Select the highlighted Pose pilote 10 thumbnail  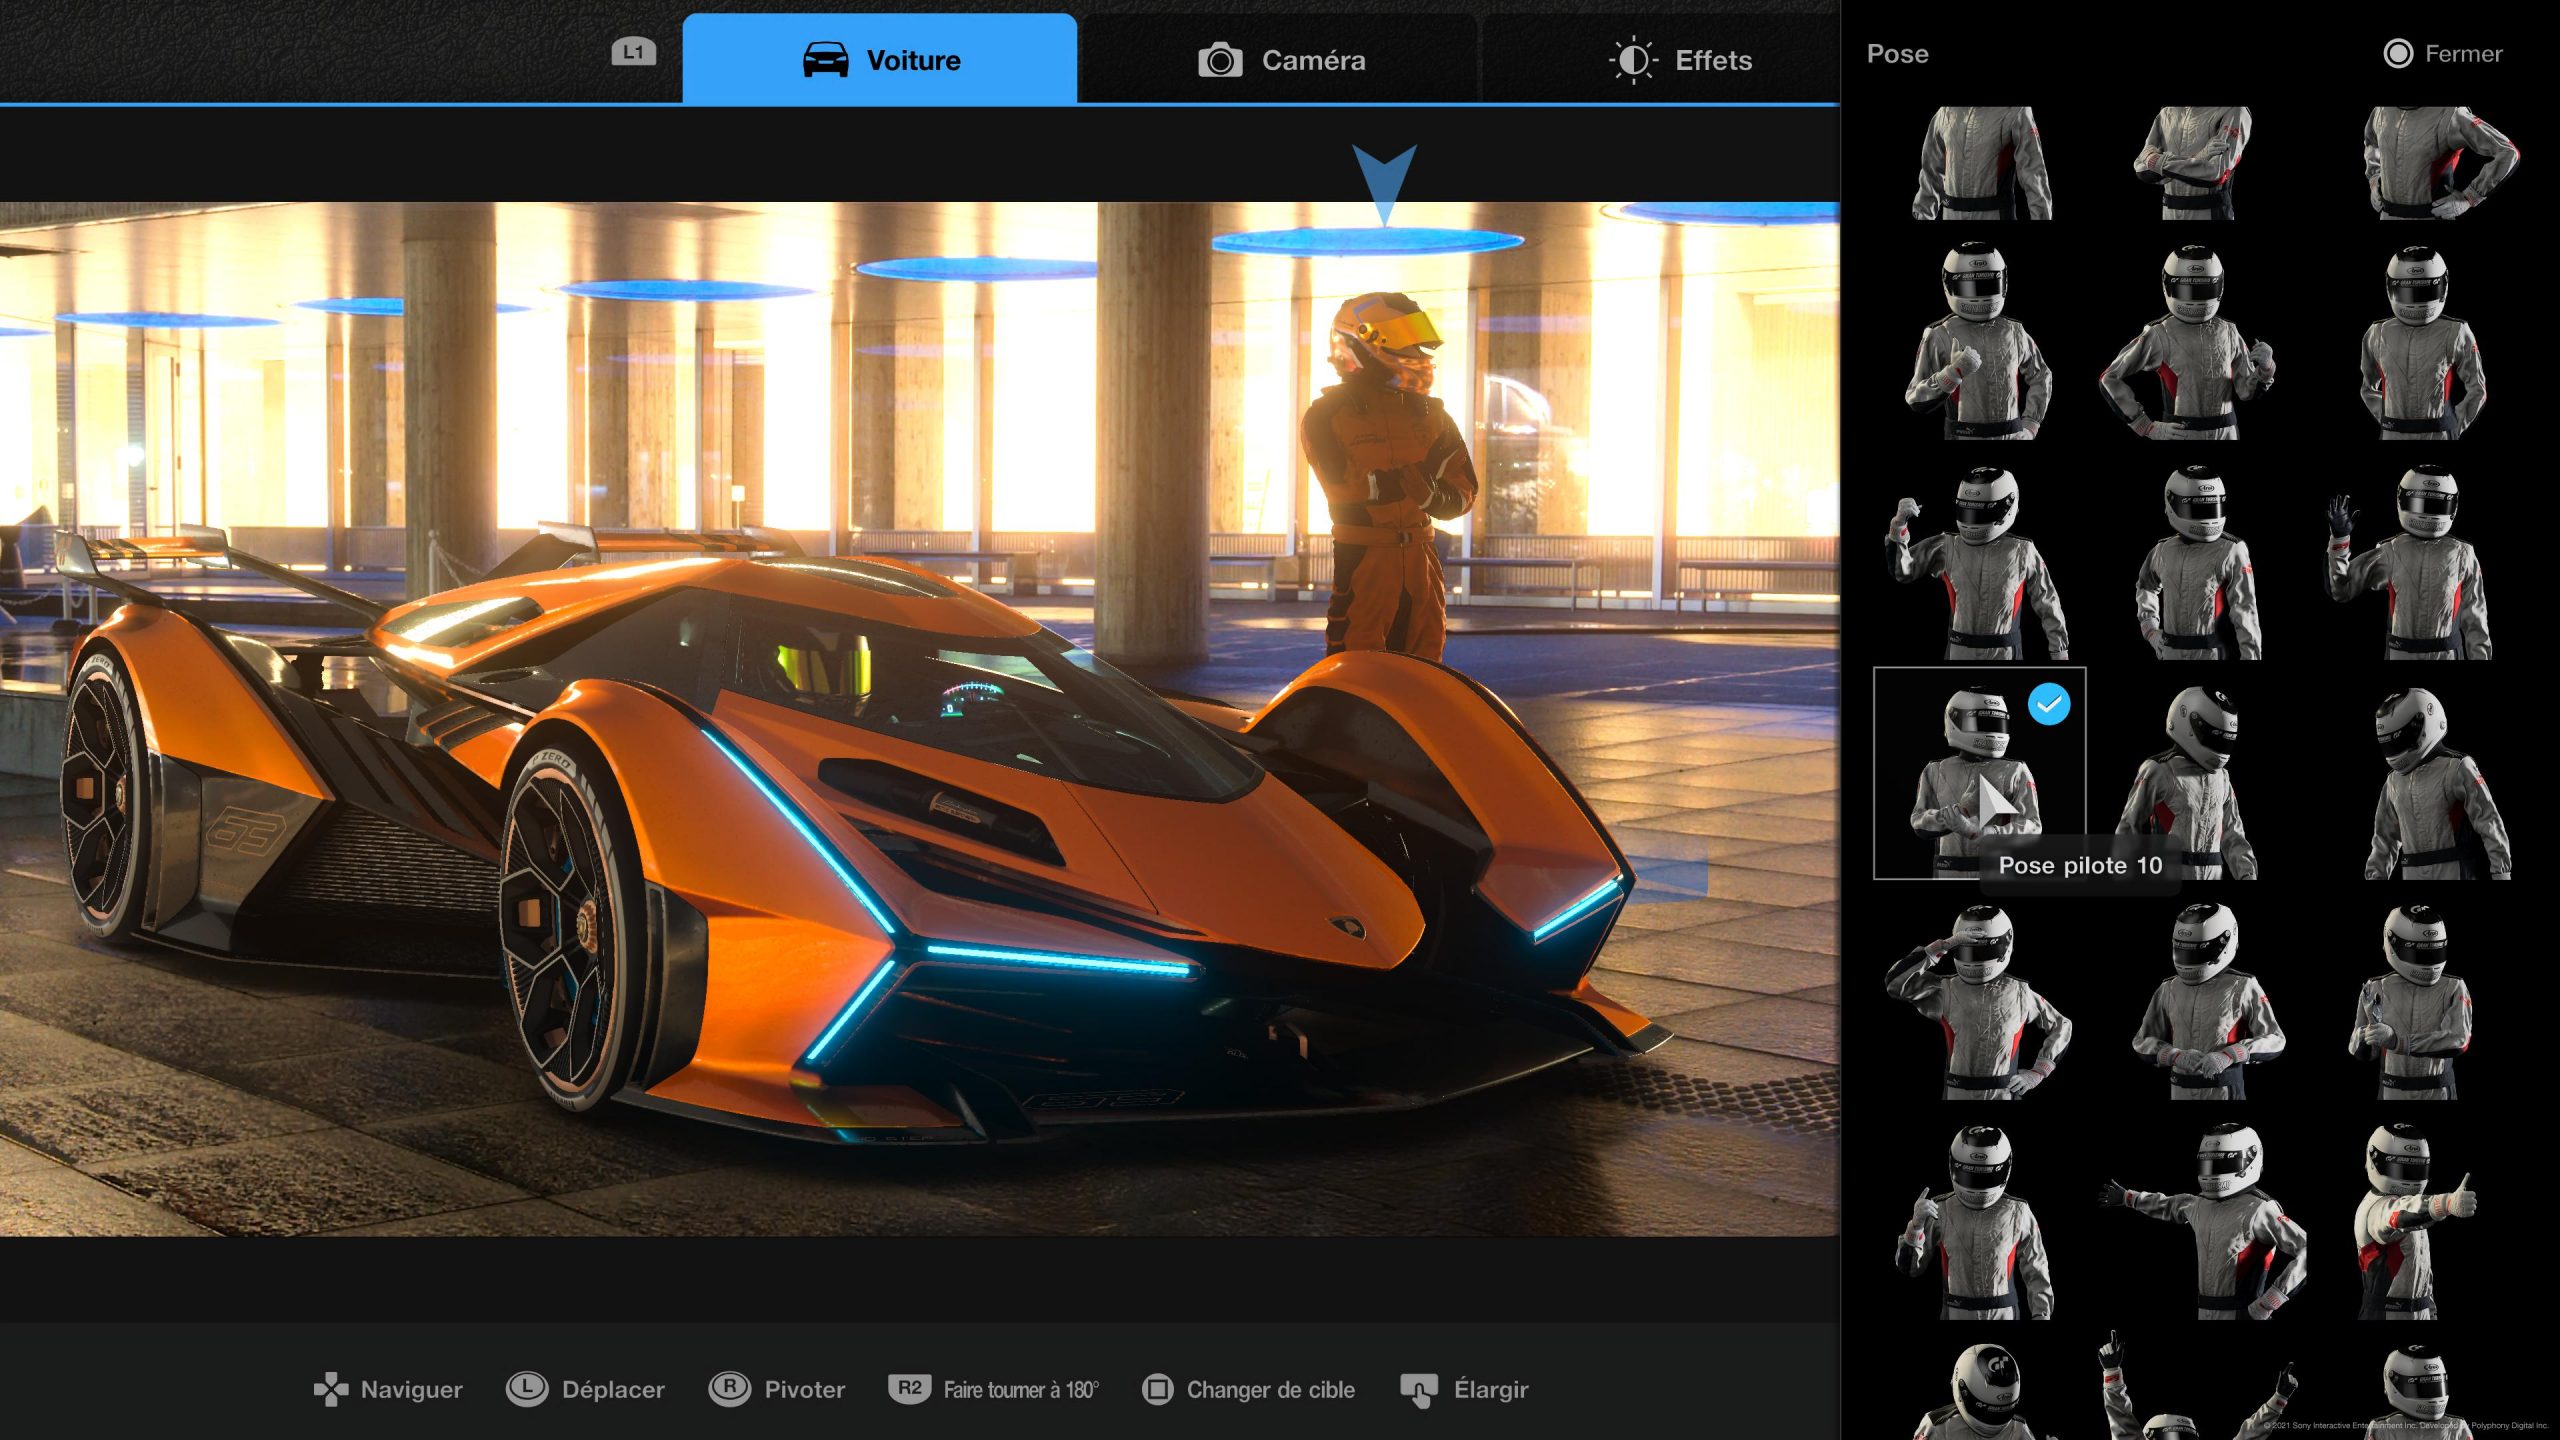click(1980, 773)
